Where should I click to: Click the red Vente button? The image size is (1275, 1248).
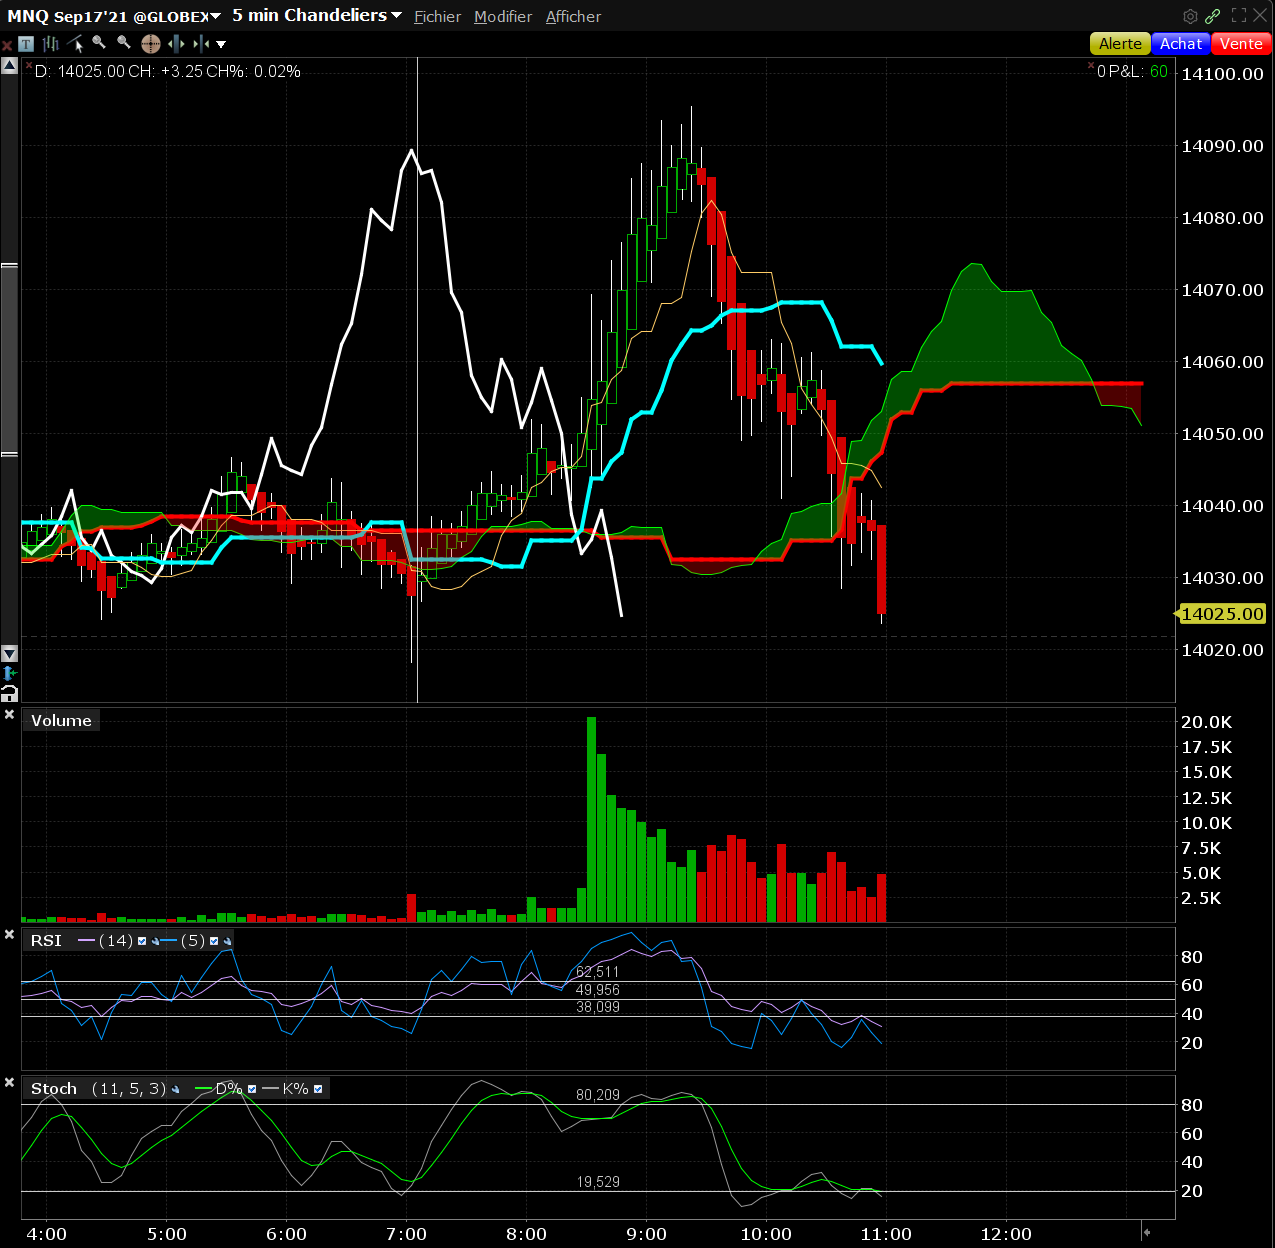pyautogui.click(x=1241, y=44)
